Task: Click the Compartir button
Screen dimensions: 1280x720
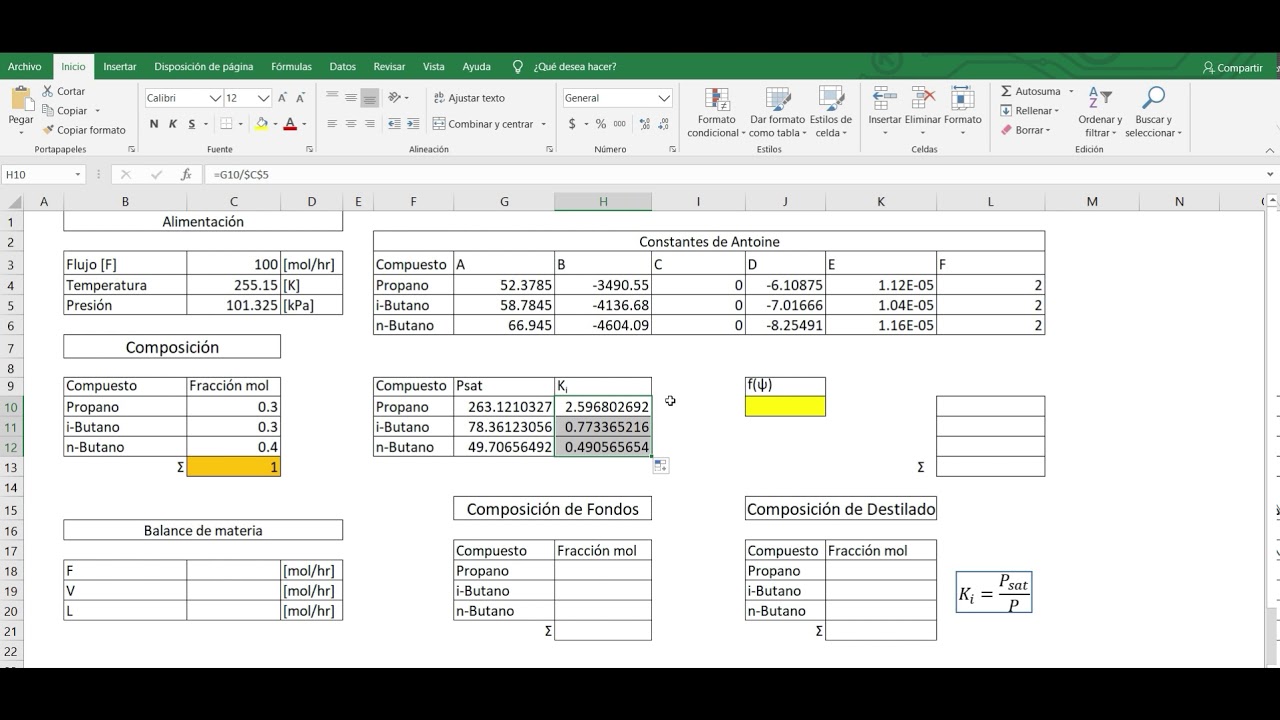Action: tap(1233, 68)
